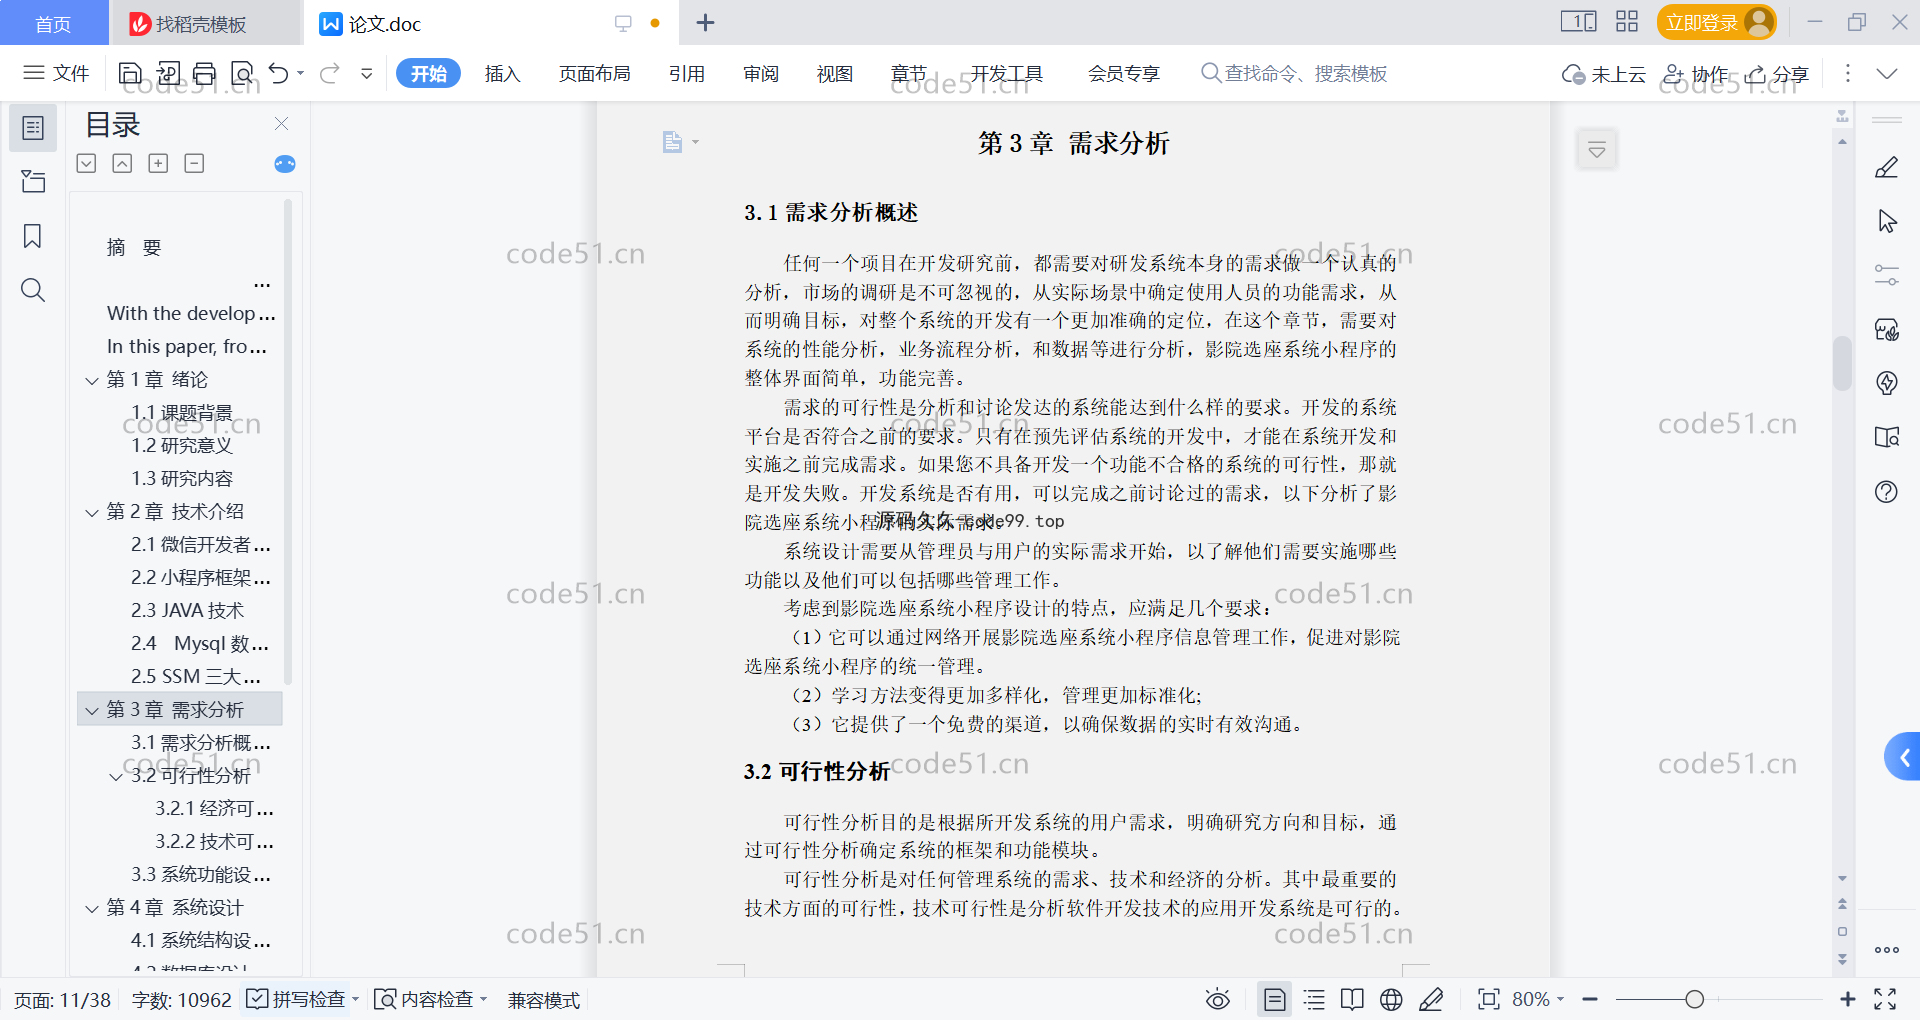Click the page count 页面: 11/38
The width and height of the screenshot is (1920, 1020).
tap(62, 999)
